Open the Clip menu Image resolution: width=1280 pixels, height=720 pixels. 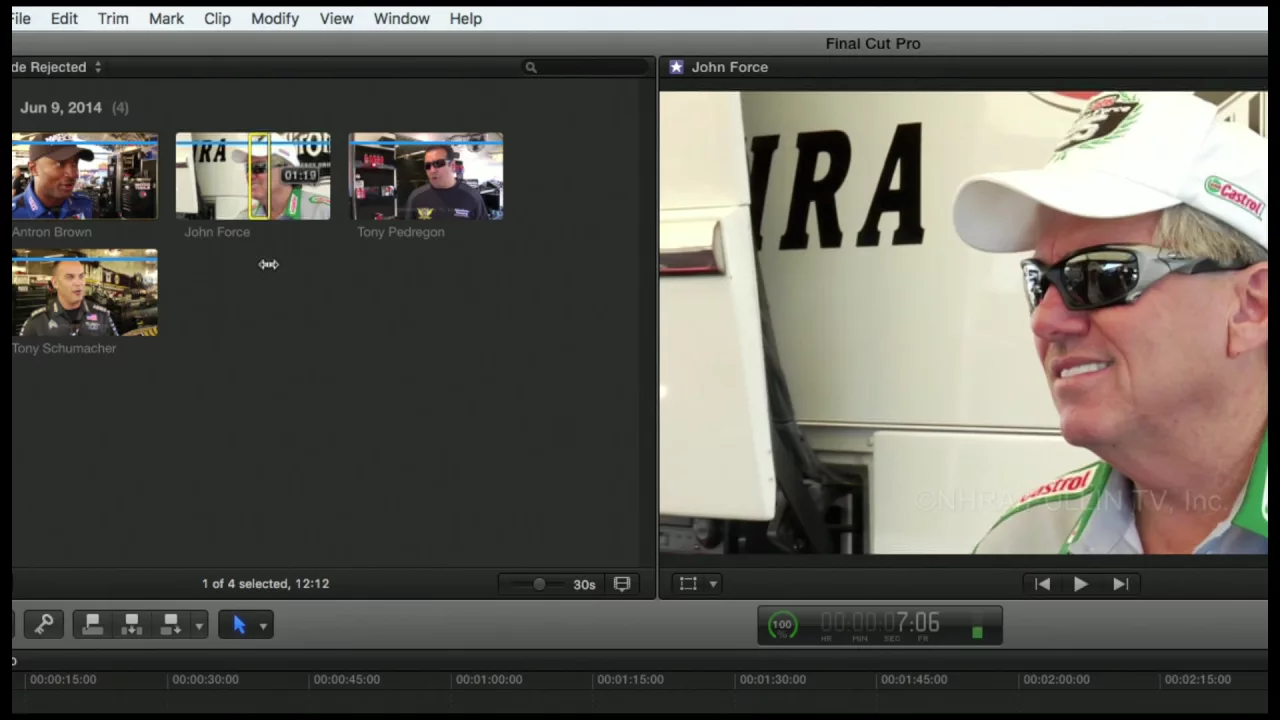pyautogui.click(x=217, y=19)
